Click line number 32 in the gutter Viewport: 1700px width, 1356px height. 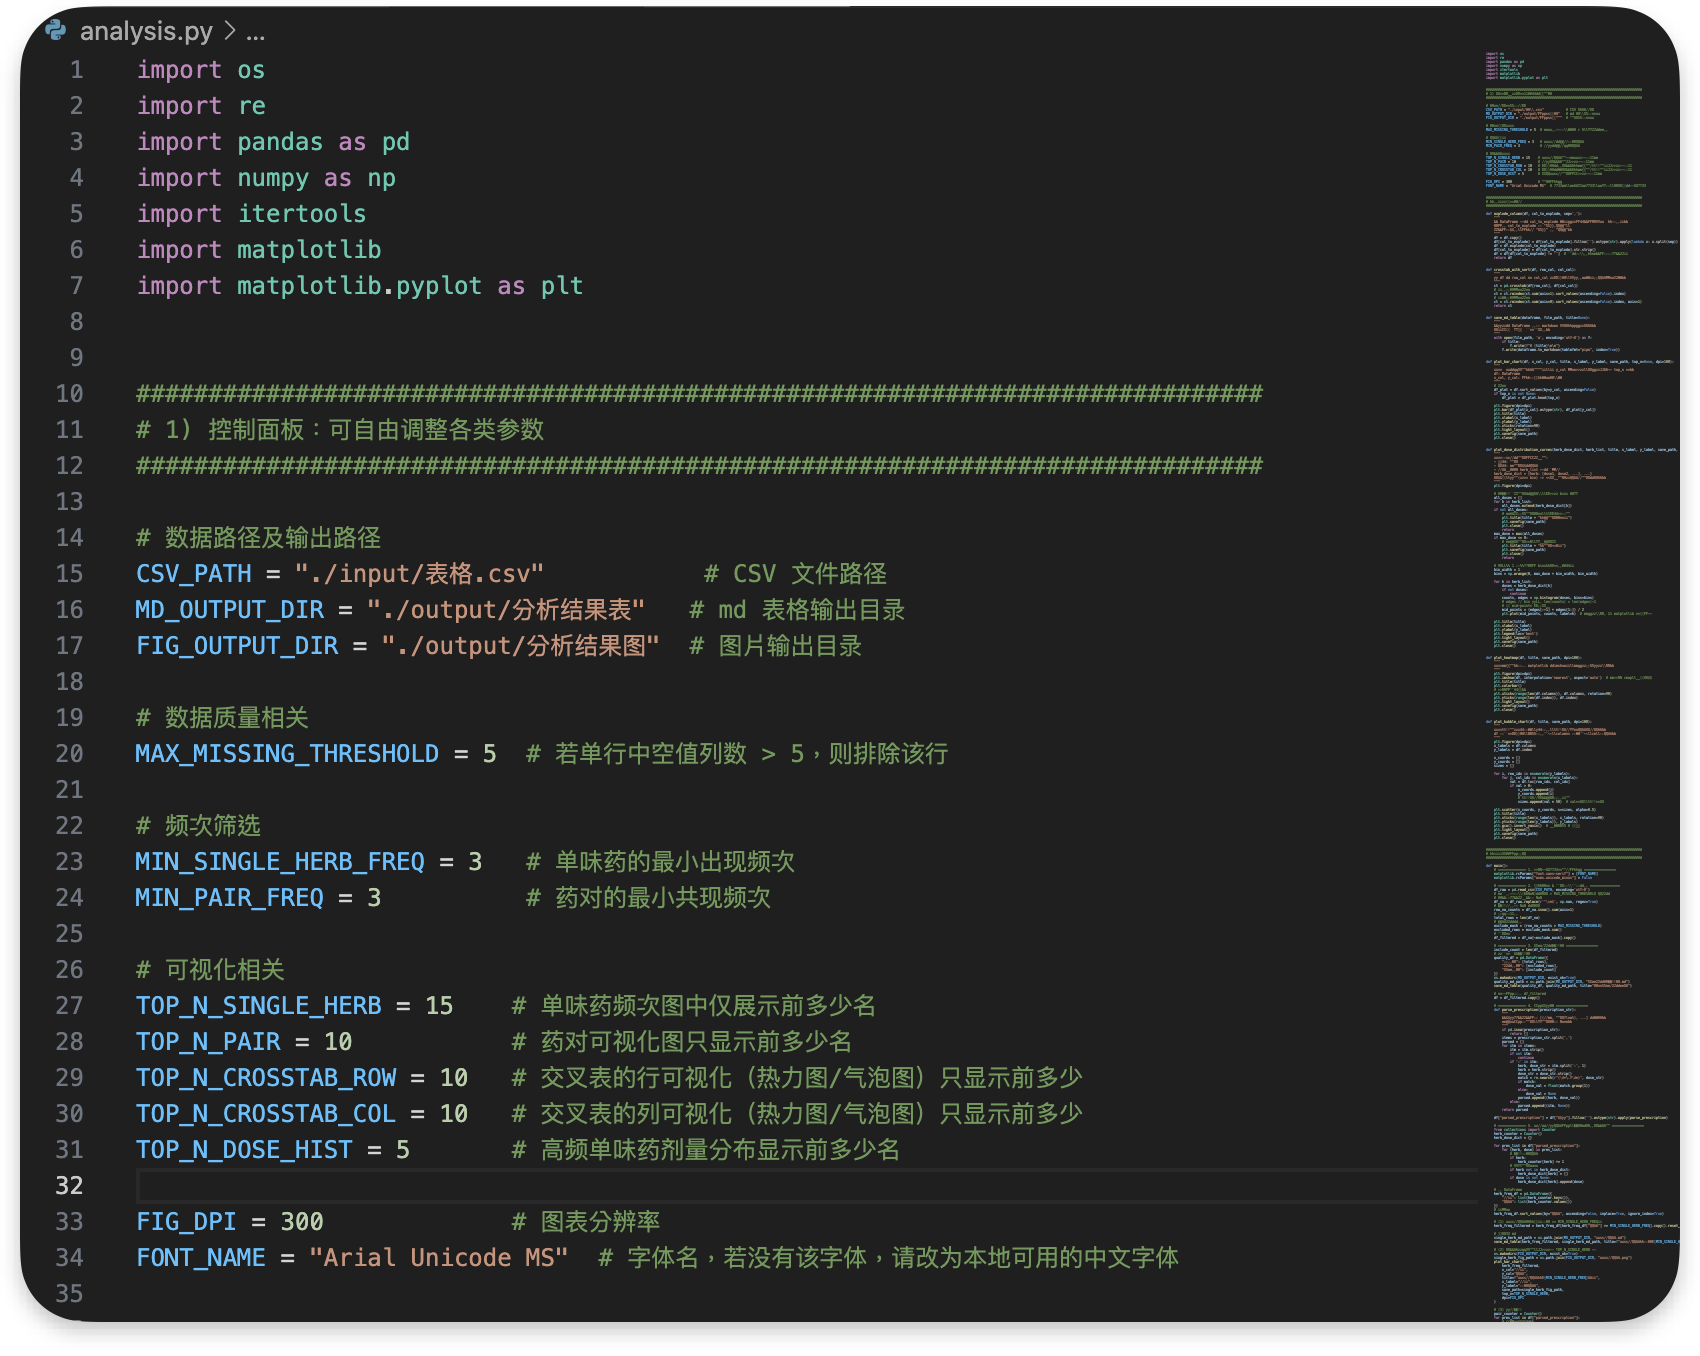pos(69,1186)
